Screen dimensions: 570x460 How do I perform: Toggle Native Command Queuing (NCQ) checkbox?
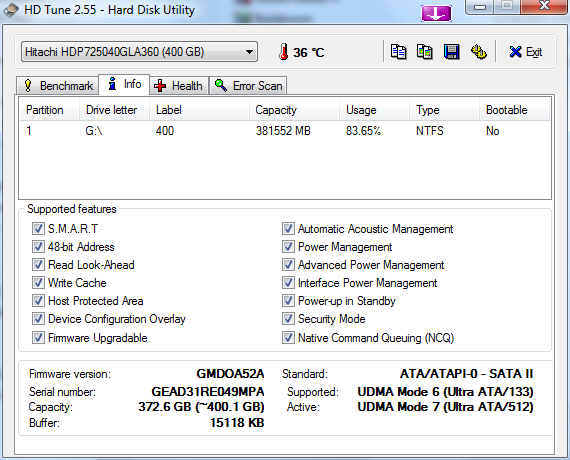point(288,337)
